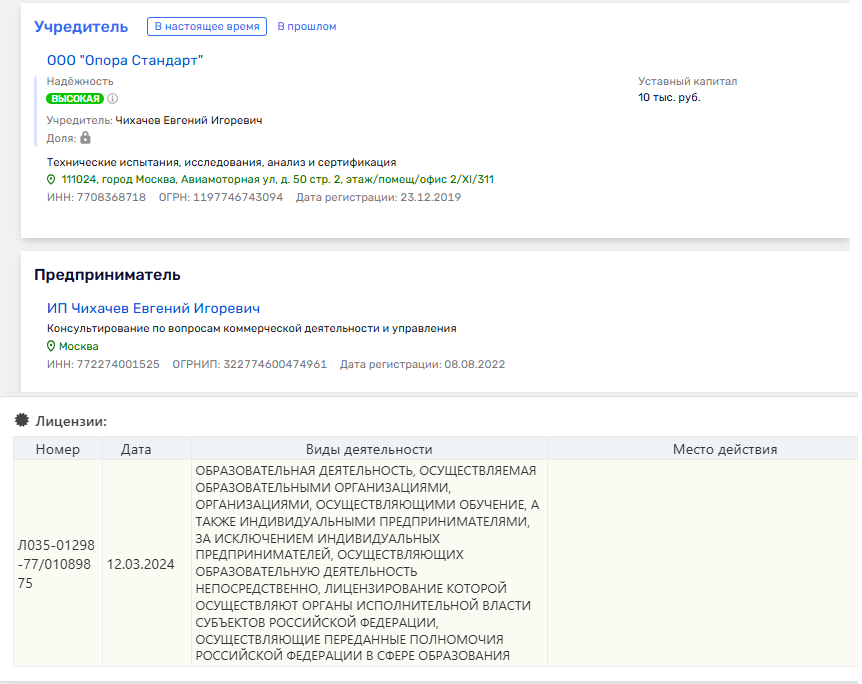Open info tooltip beside ВЫСОКАЯ badge
Screen dimensions: 862x684
pos(112,99)
